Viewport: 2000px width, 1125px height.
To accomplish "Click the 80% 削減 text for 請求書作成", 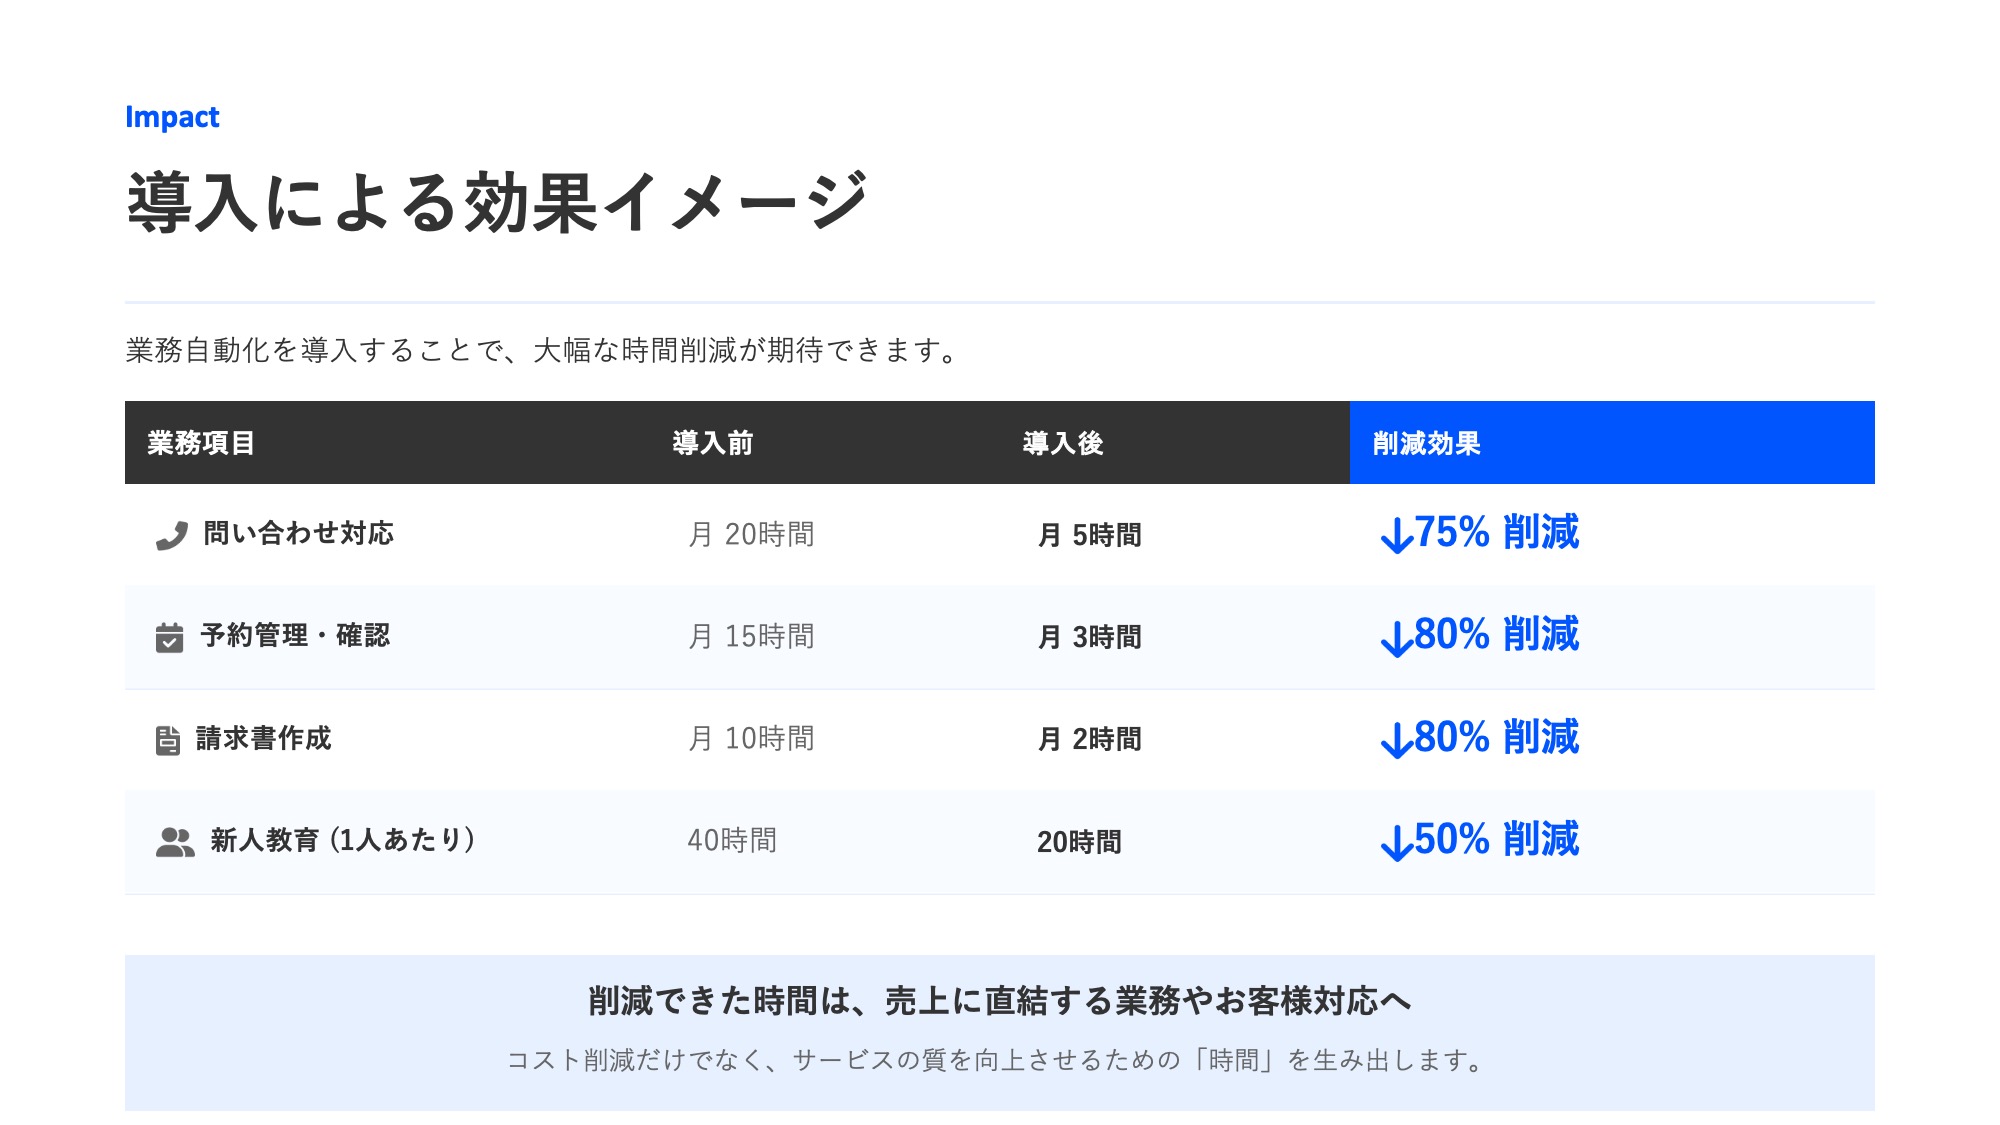I will pos(1496,738).
